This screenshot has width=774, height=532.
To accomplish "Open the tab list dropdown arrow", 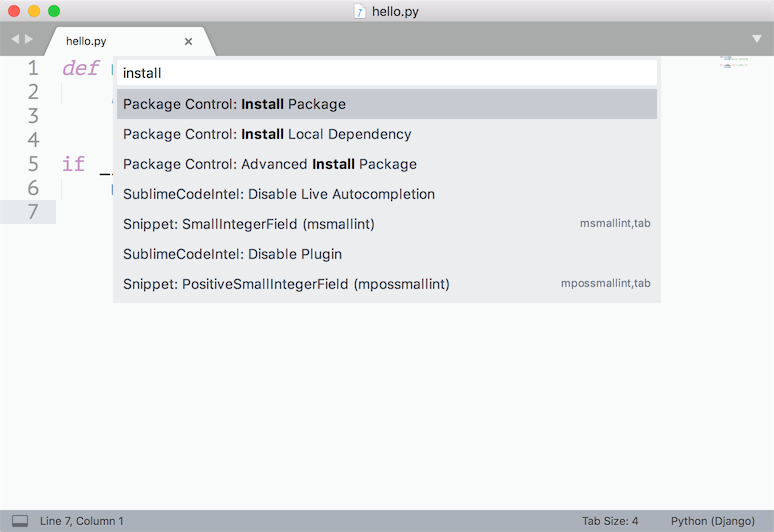I will click(757, 39).
